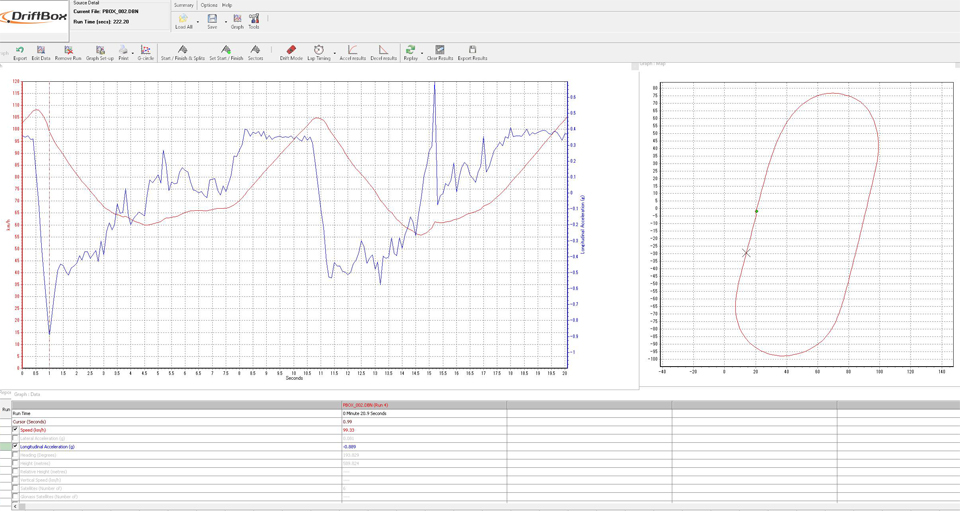Screen dimensions: 960x511
Task: Select Start / Finish & Splits tool
Action: click(183, 52)
